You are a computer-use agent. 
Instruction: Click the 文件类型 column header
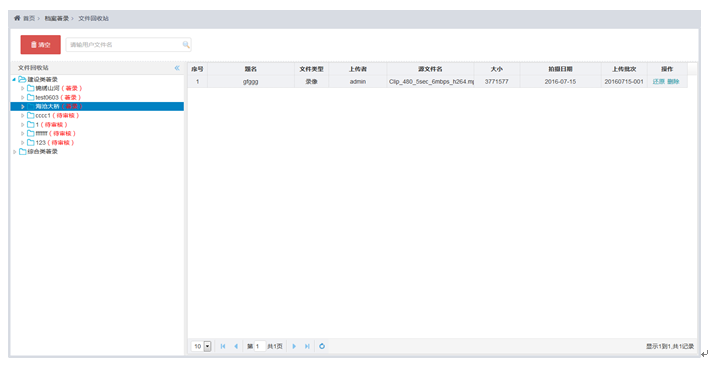312,69
